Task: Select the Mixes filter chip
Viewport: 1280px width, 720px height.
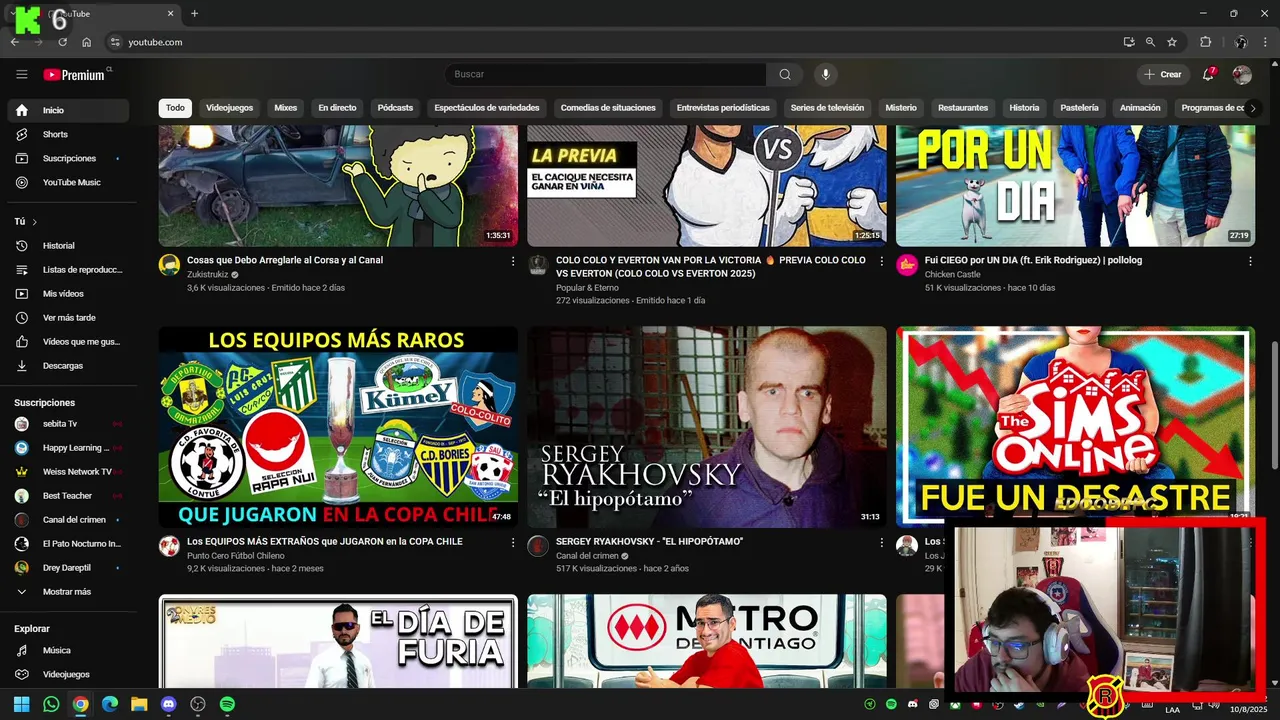Action: [x=286, y=108]
